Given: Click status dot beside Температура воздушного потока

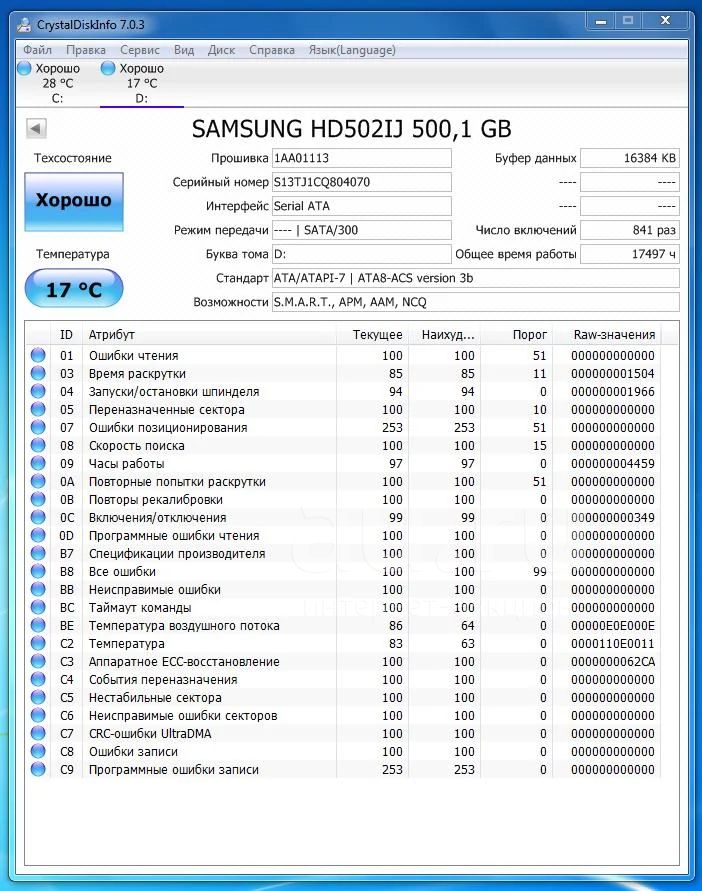Looking at the screenshot, I should [x=38, y=625].
